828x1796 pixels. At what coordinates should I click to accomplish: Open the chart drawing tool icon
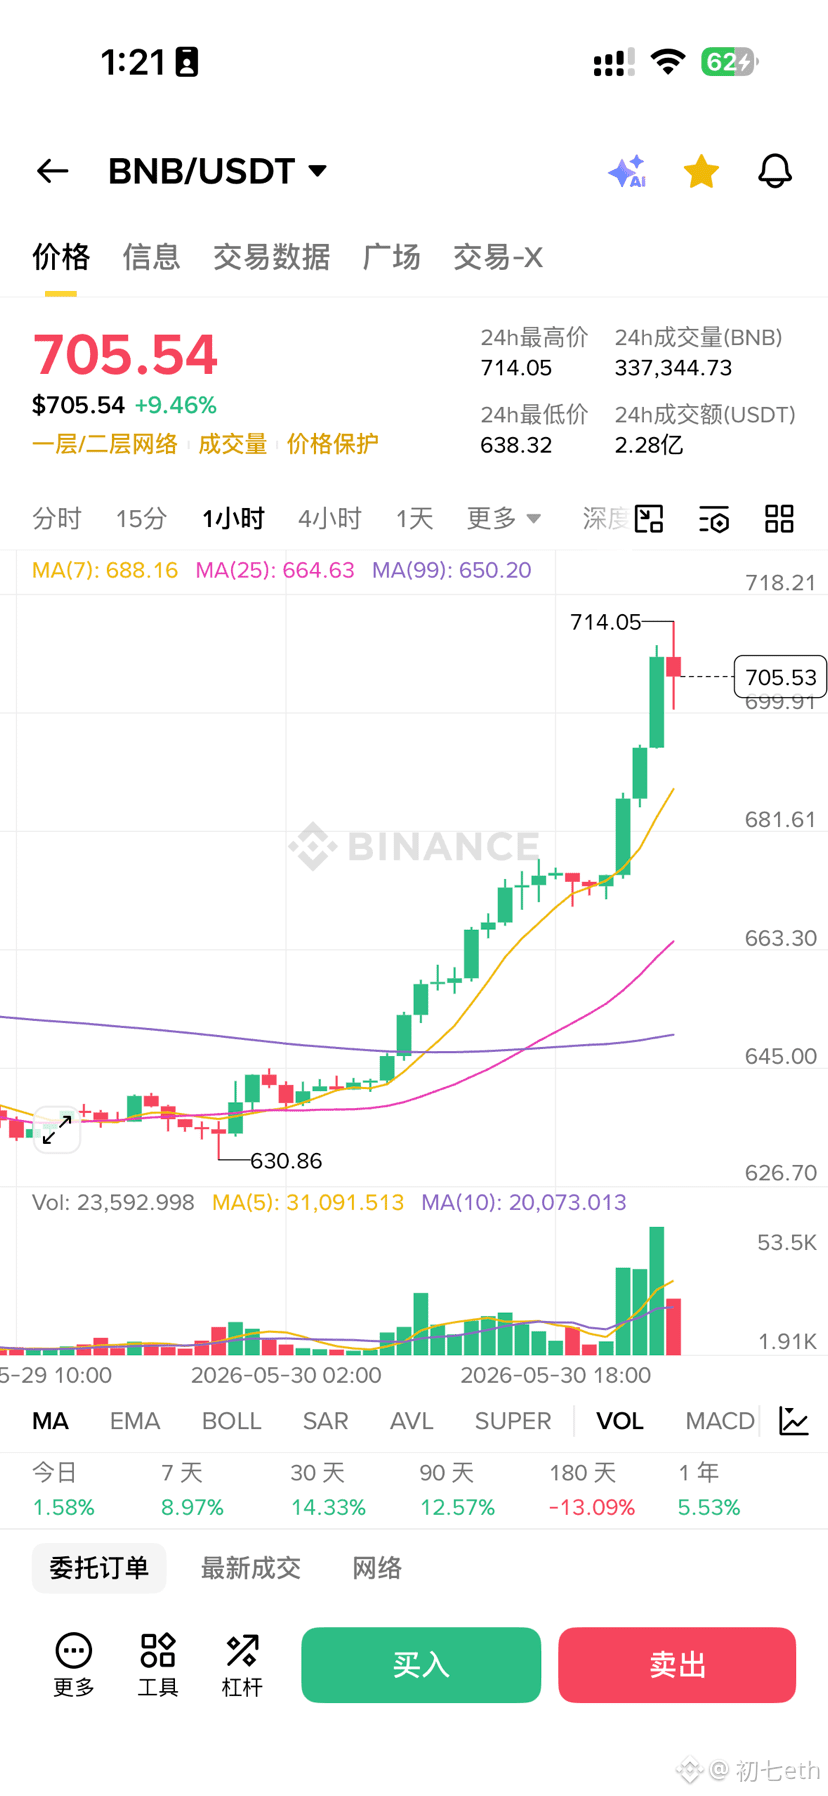click(649, 519)
